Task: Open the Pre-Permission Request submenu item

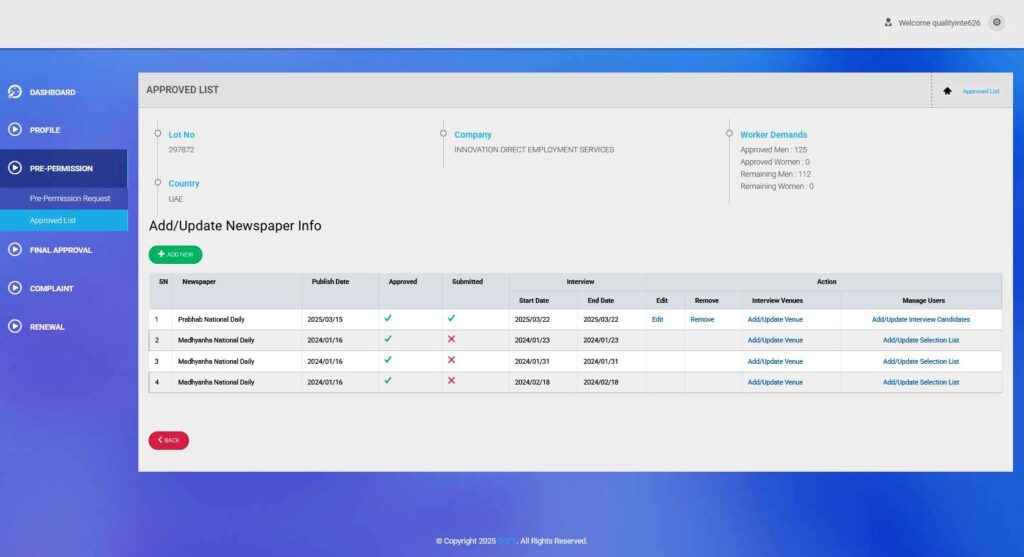Action: pos(70,198)
